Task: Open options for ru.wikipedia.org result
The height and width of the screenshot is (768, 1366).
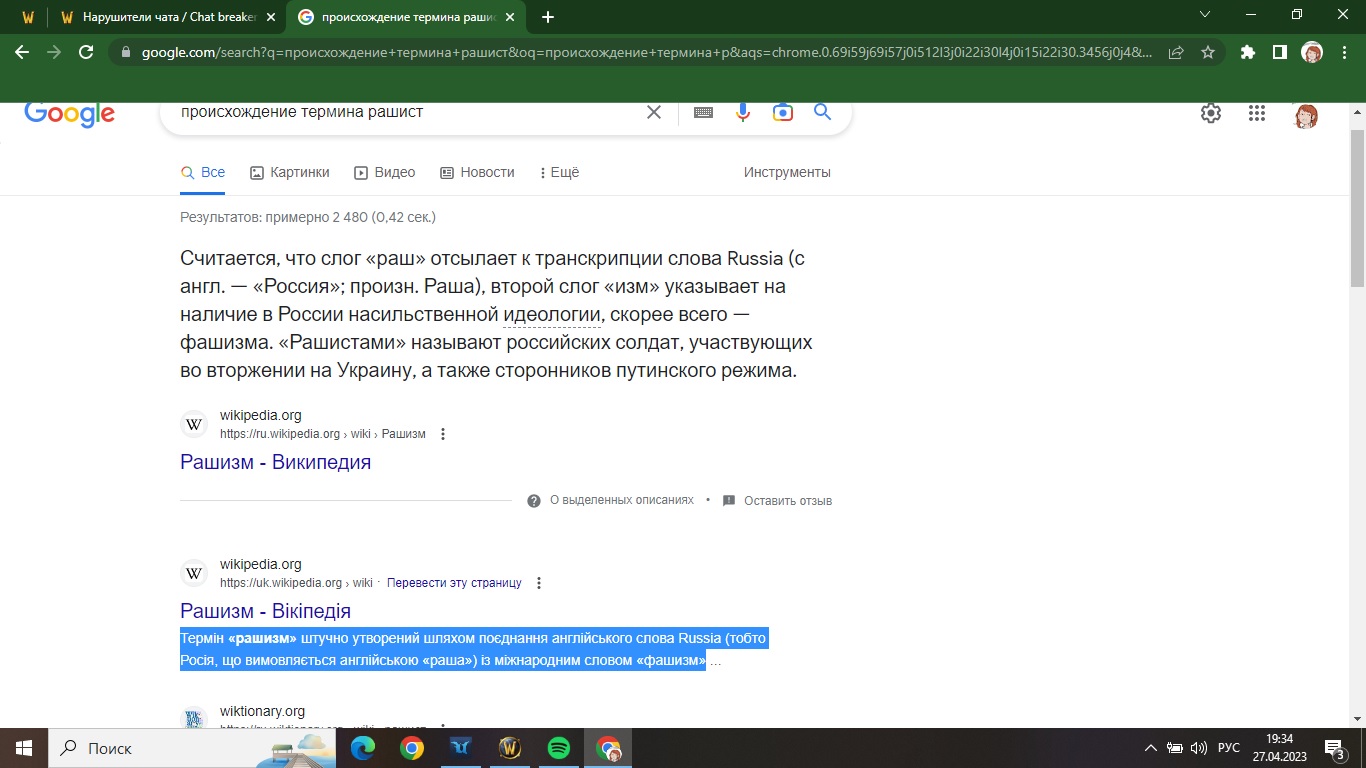Action: point(443,434)
